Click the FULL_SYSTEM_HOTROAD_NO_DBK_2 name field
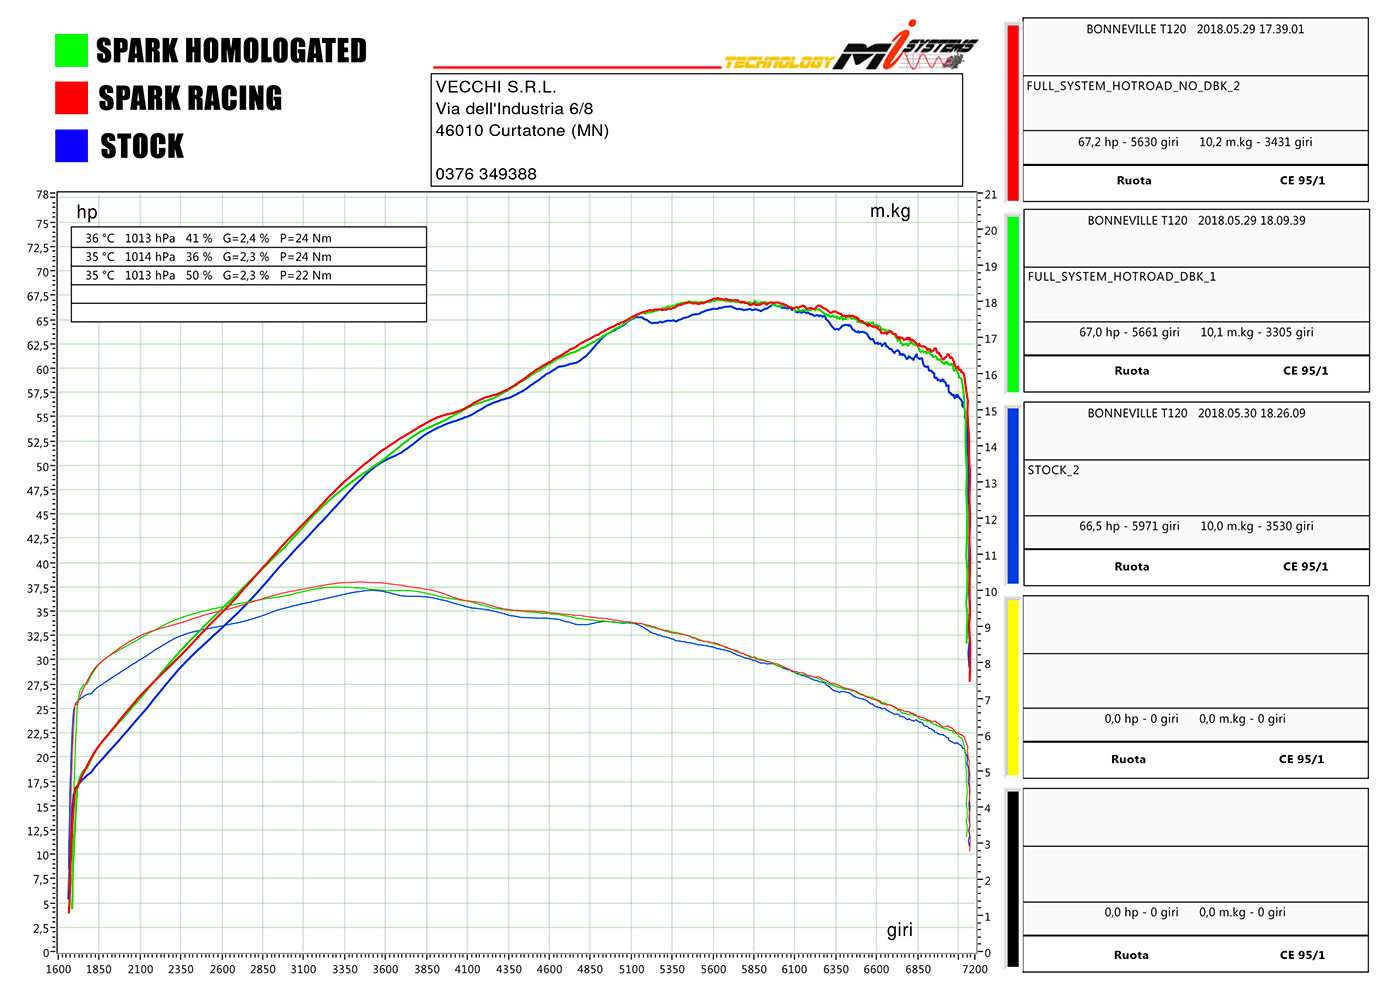The image size is (1400, 1000). (x=1133, y=86)
